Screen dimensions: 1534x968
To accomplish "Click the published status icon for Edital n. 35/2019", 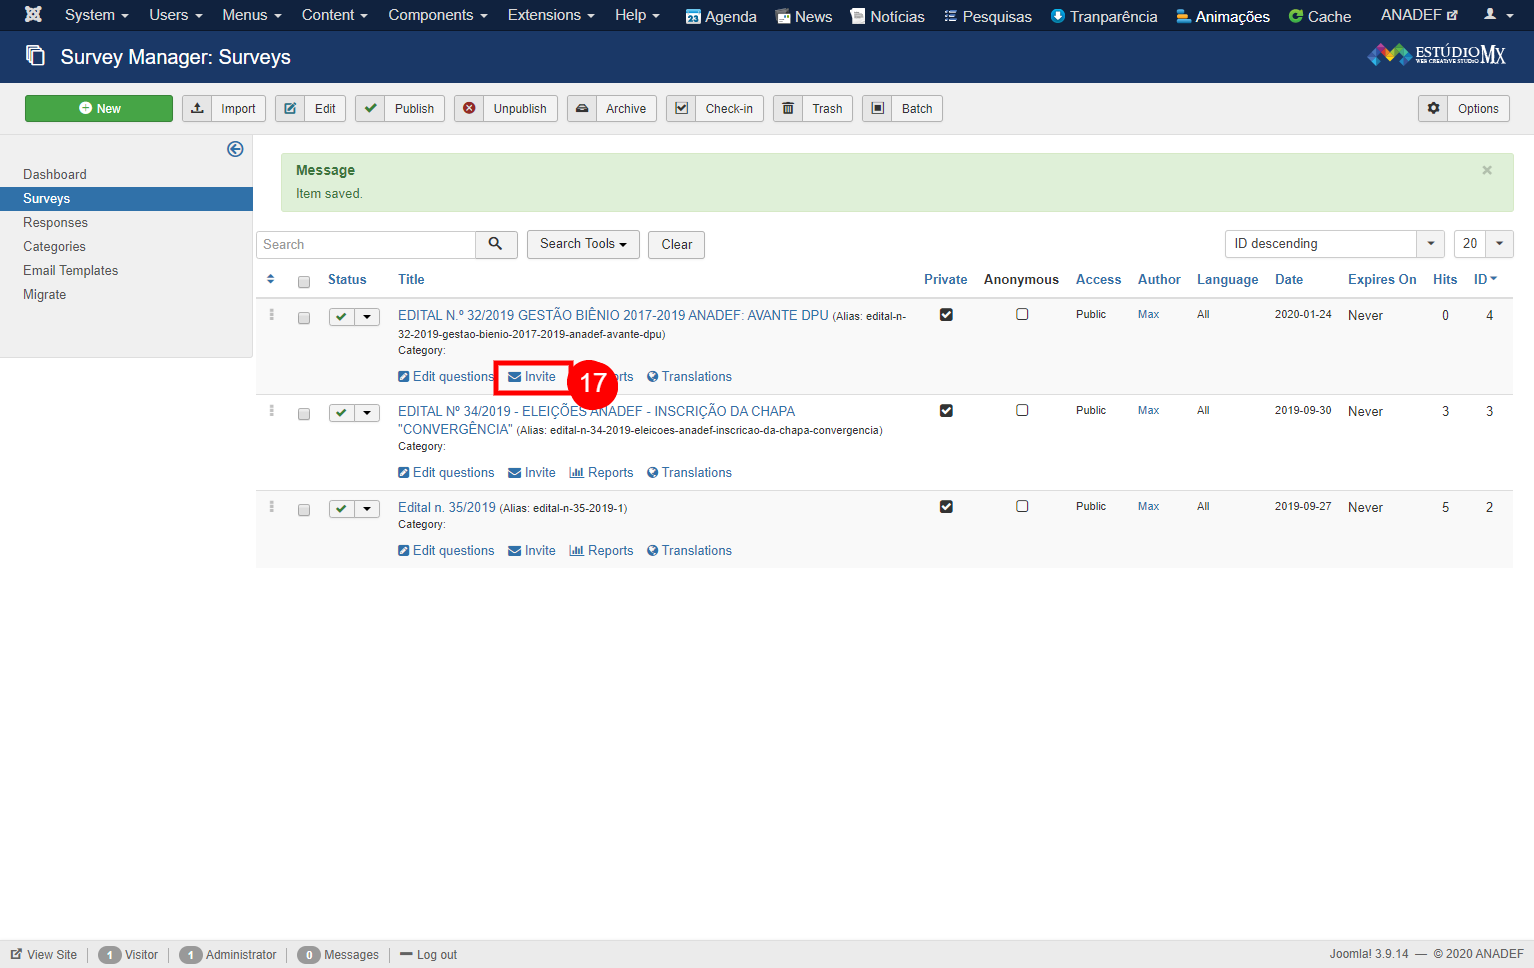I will 342,509.
